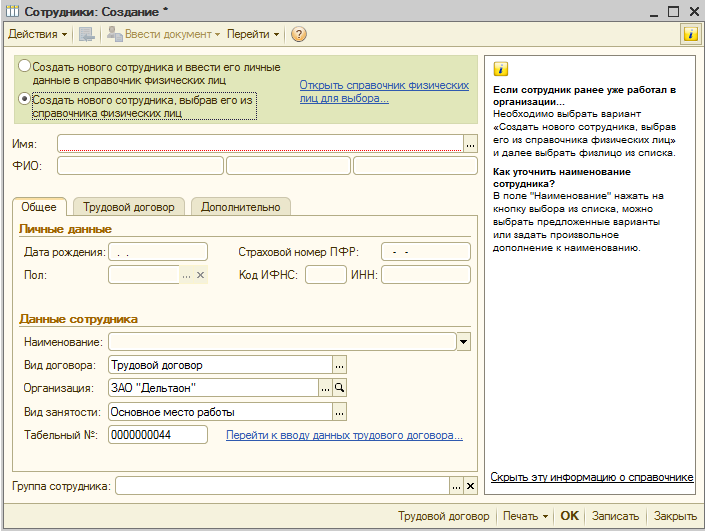Click the Дата рождения field

(158, 252)
